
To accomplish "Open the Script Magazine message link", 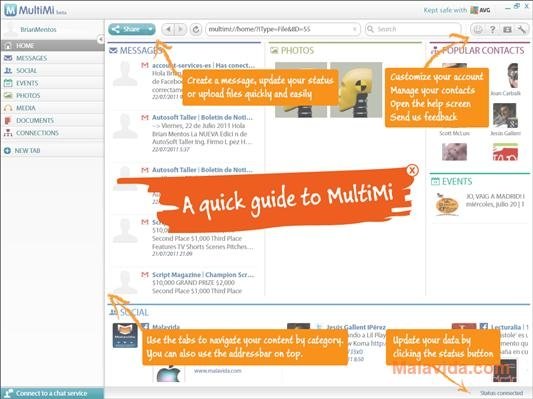I will (x=203, y=275).
